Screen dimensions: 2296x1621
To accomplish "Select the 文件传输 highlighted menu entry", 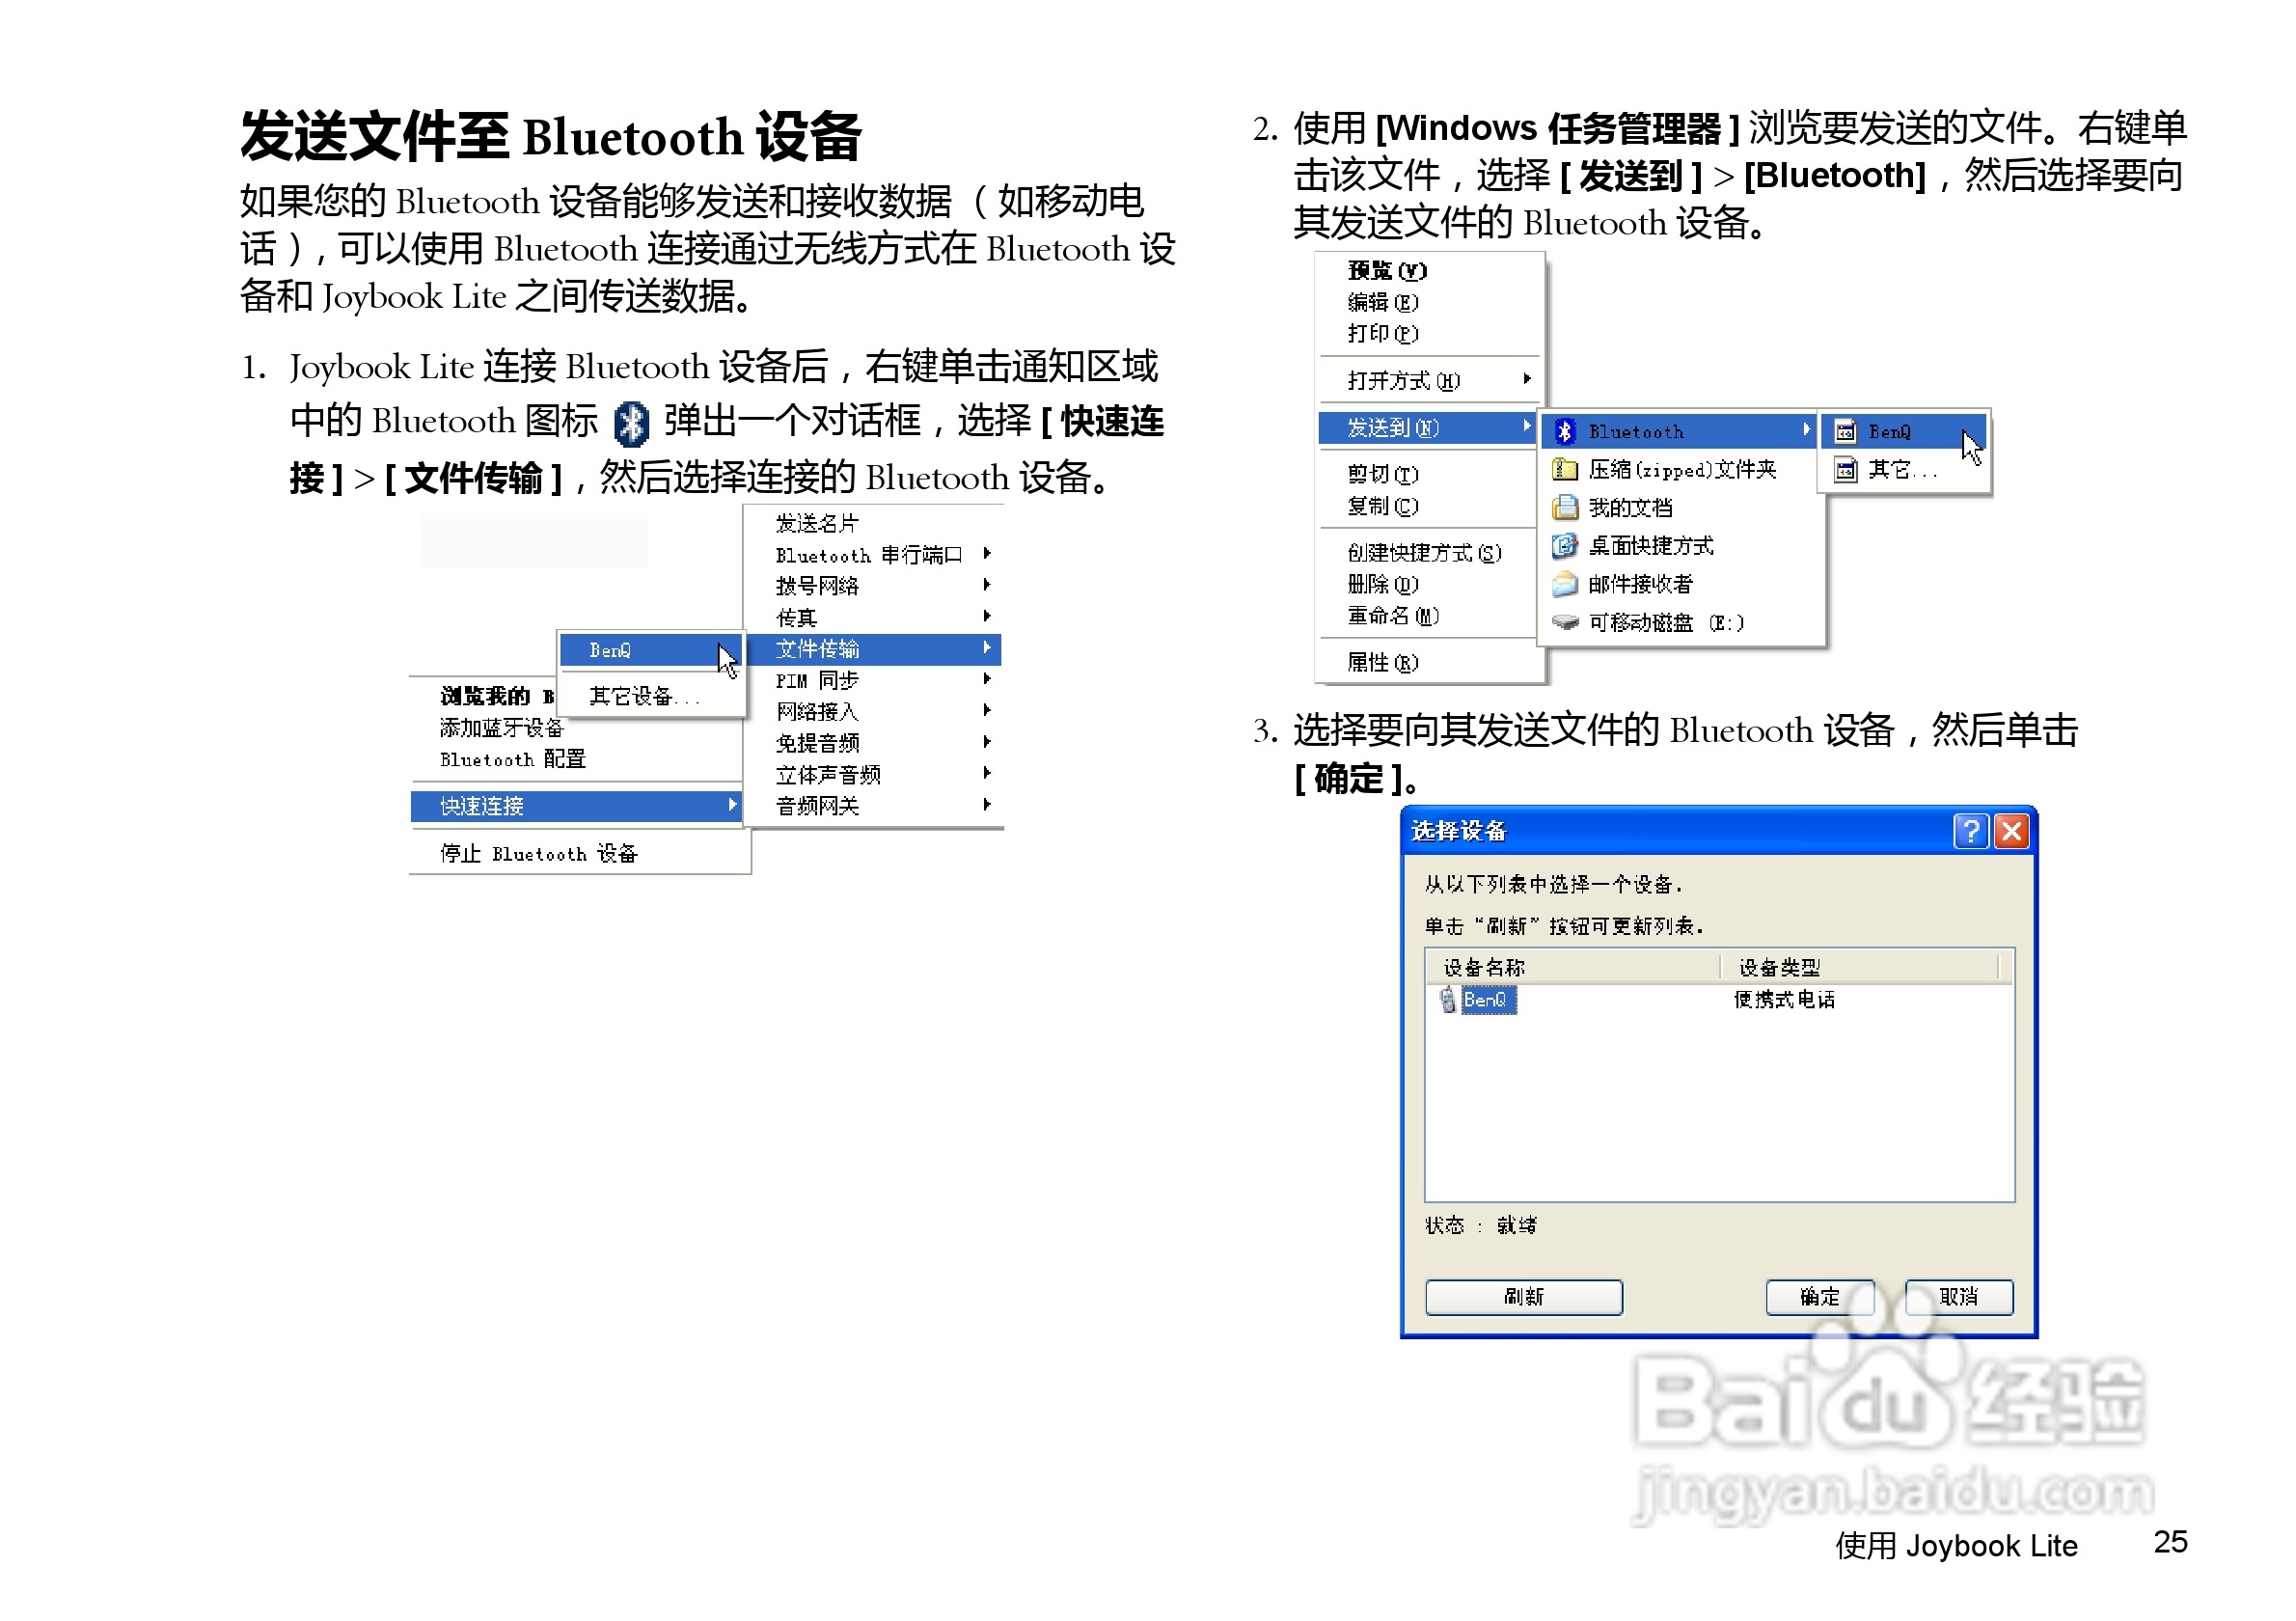I will pos(820,649).
